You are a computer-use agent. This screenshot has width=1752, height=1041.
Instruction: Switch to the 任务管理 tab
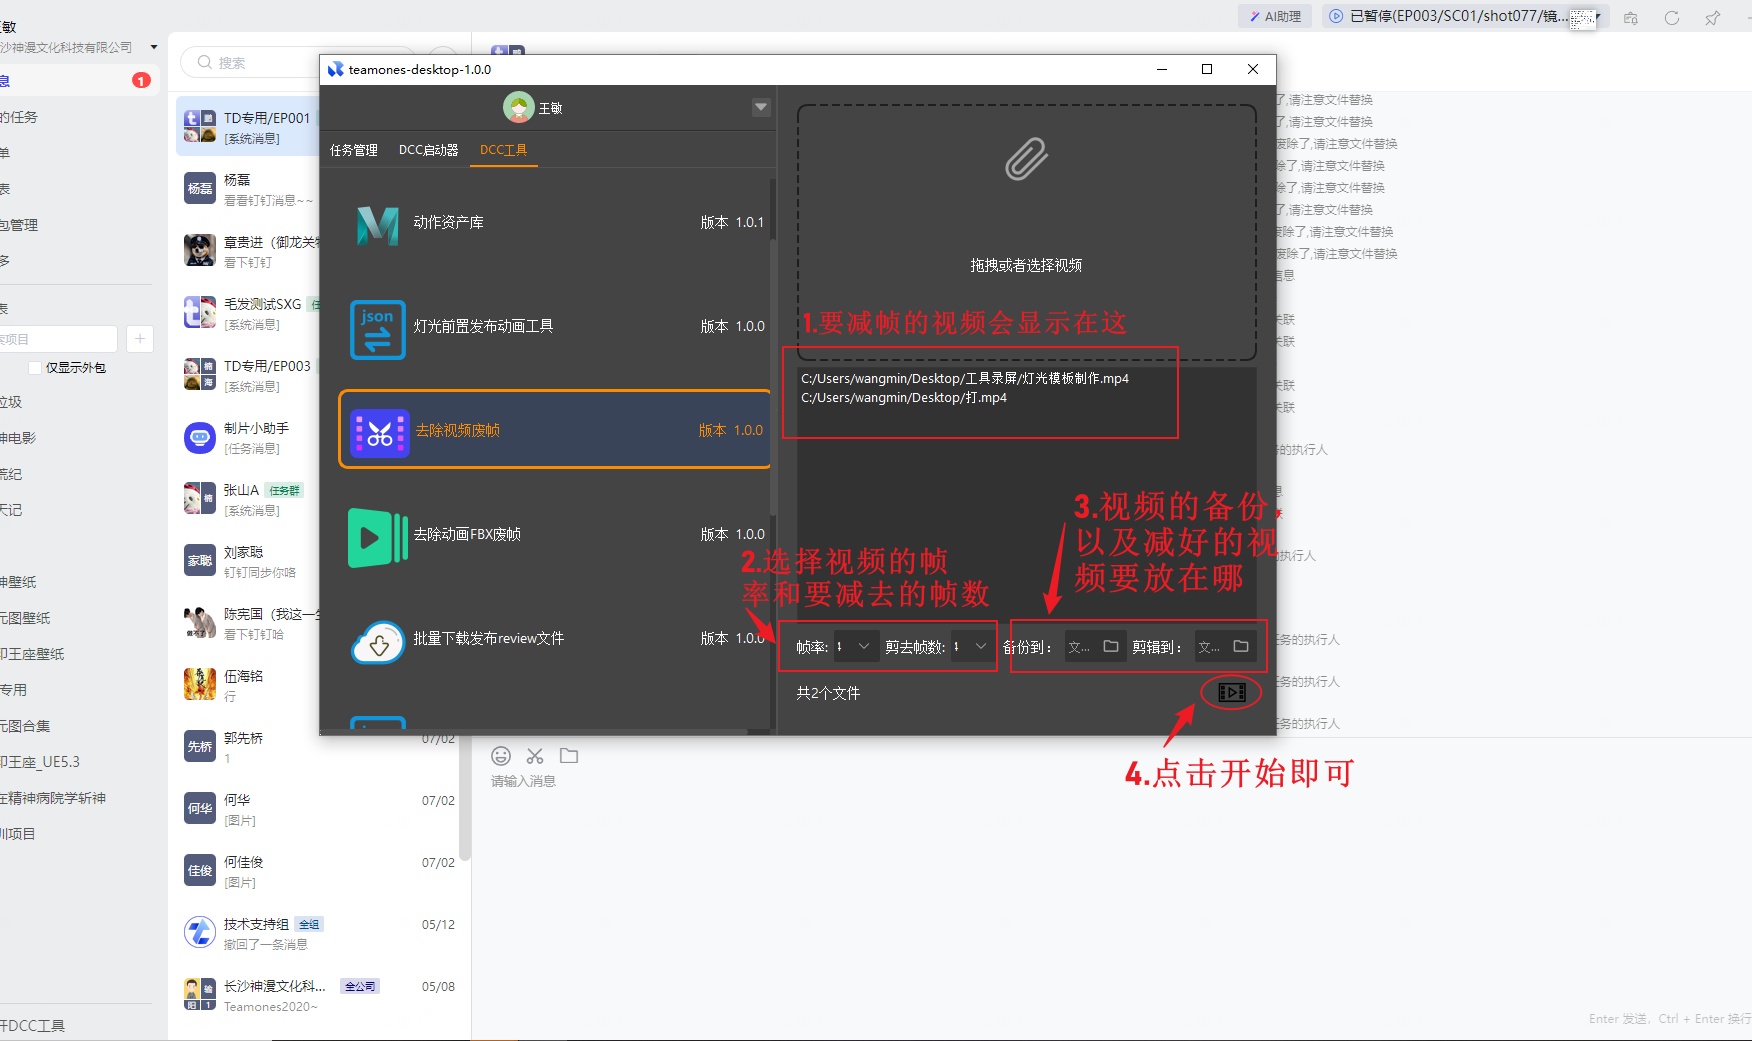(x=354, y=150)
